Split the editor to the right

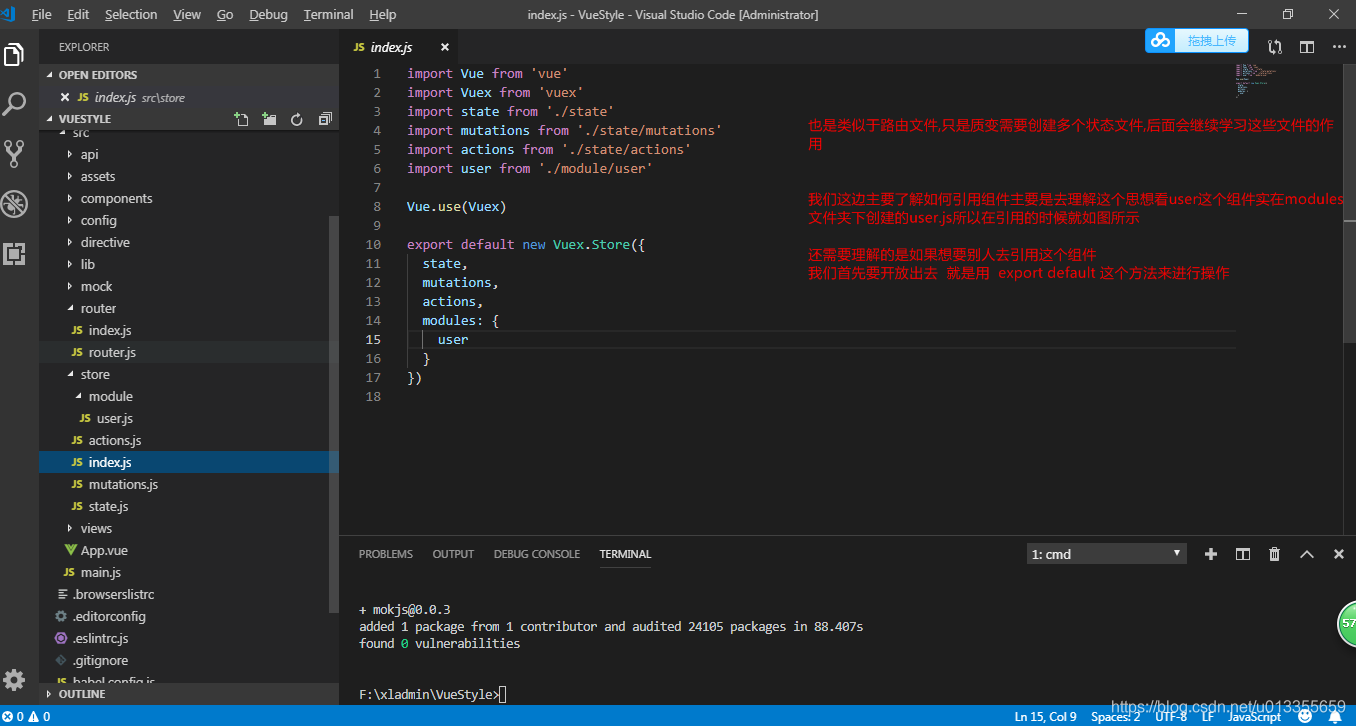click(x=1307, y=47)
